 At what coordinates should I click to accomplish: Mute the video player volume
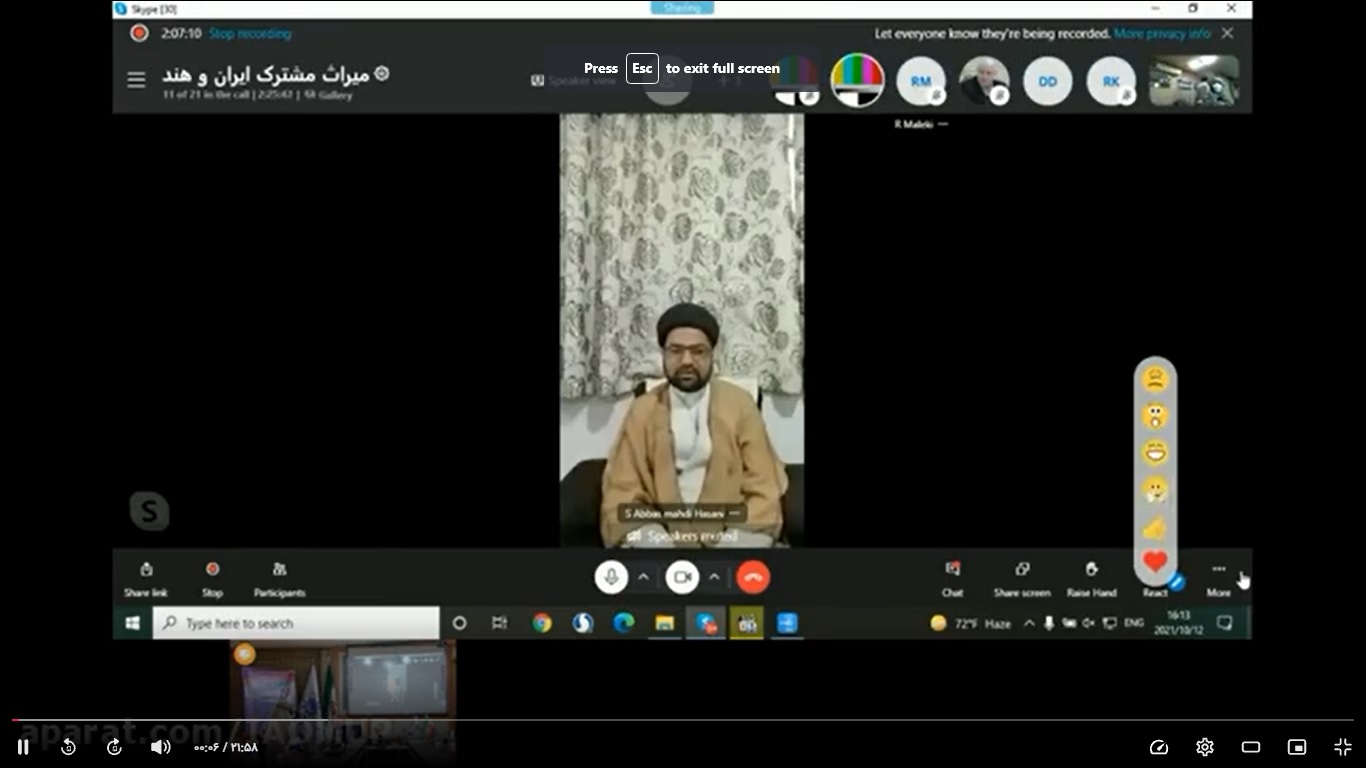pos(160,747)
